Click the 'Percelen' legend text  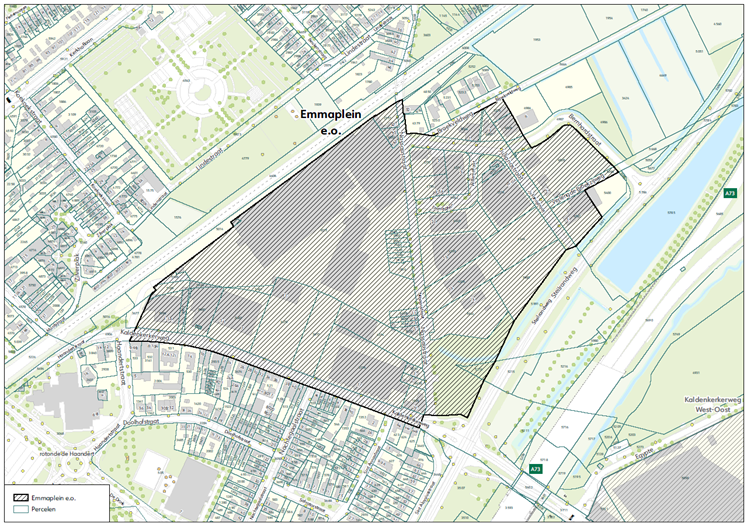[x=43, y=509]
